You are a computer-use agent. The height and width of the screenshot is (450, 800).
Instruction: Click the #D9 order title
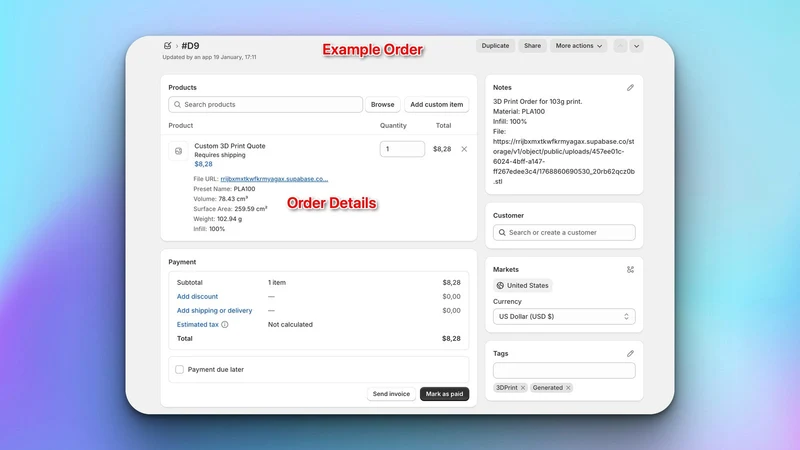tap(190, 46)
